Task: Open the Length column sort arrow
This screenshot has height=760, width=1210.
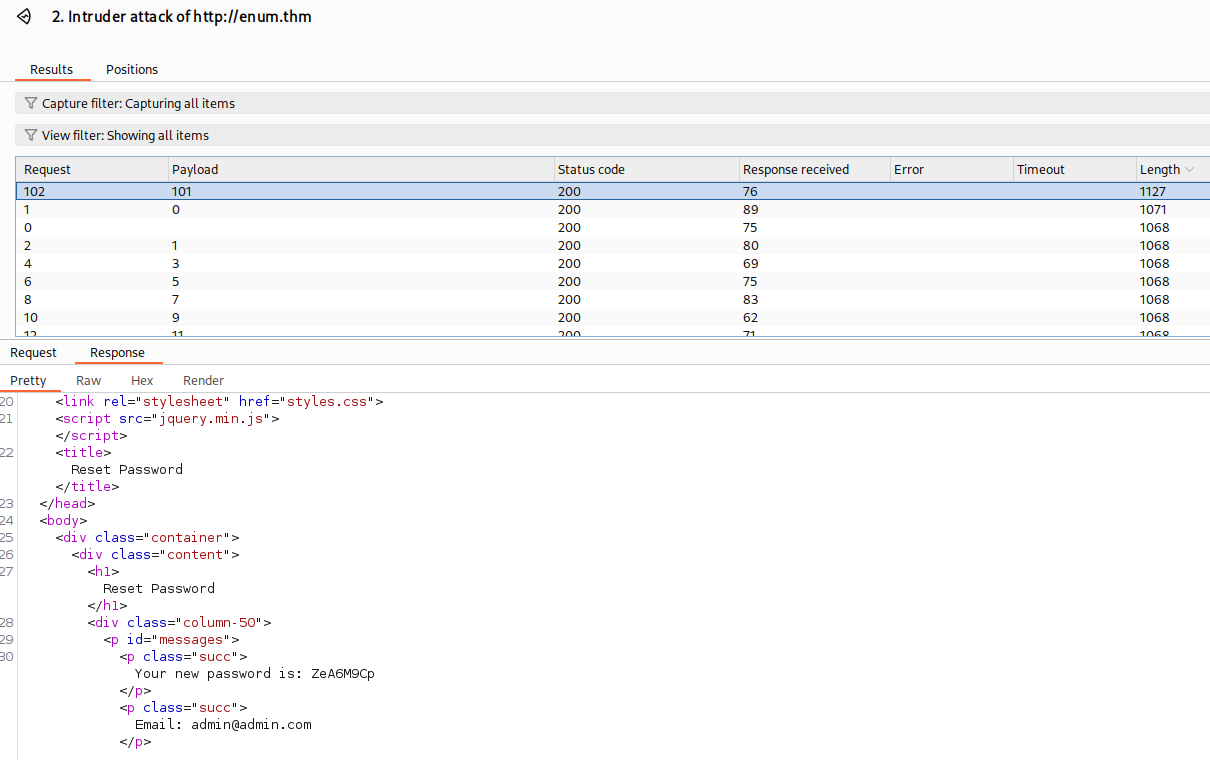Action: coord(1189,170)
